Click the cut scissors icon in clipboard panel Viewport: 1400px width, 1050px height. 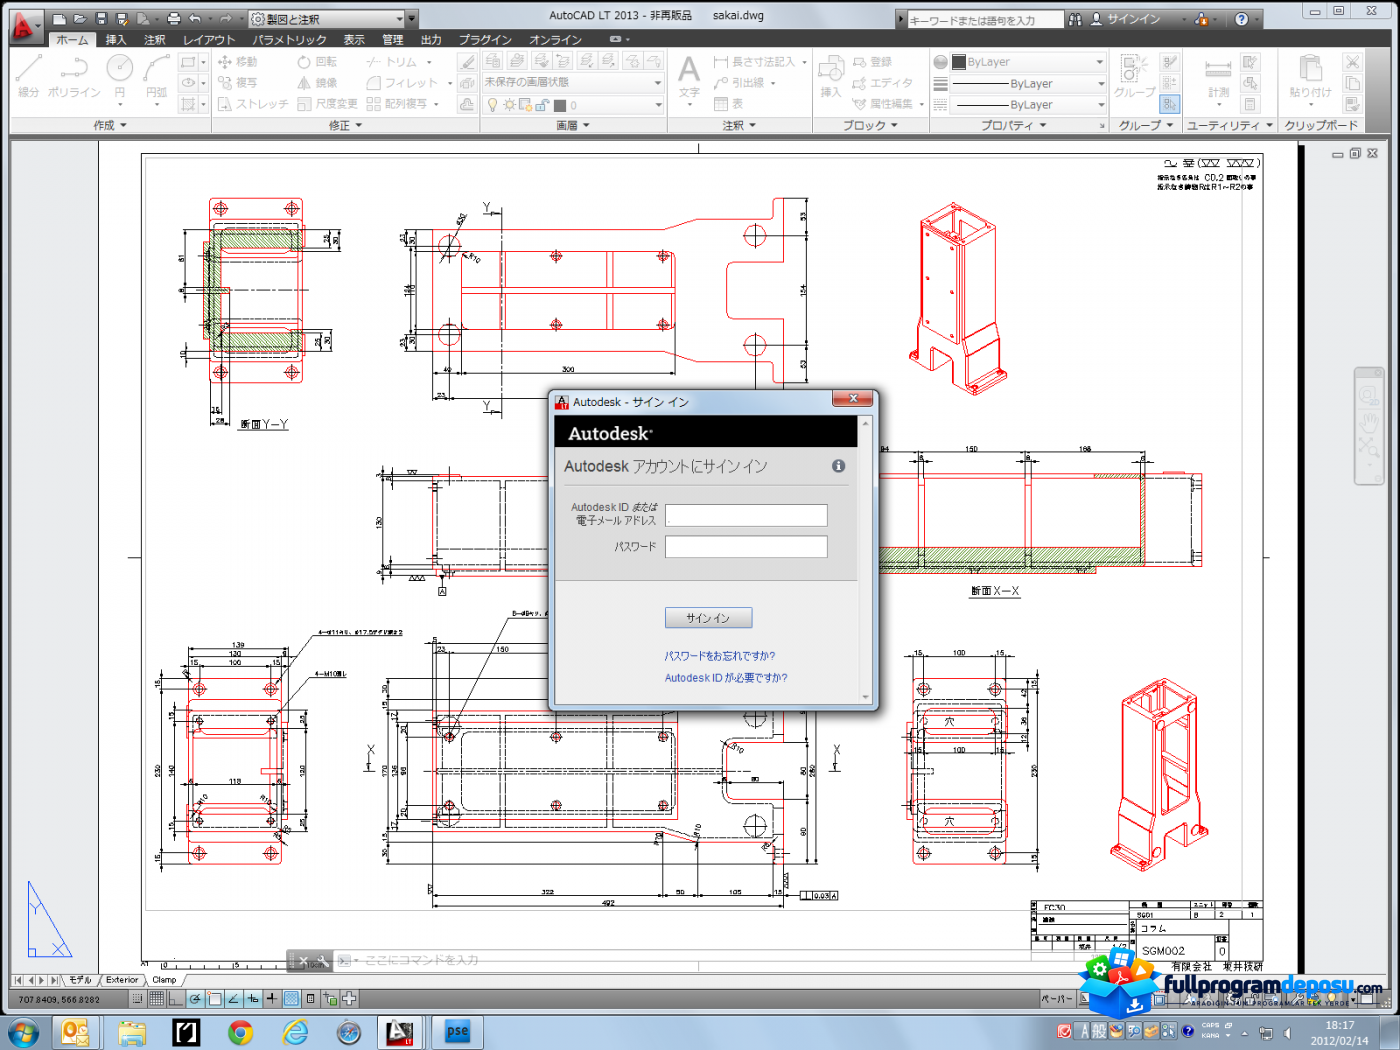(x=1352, y=62)
